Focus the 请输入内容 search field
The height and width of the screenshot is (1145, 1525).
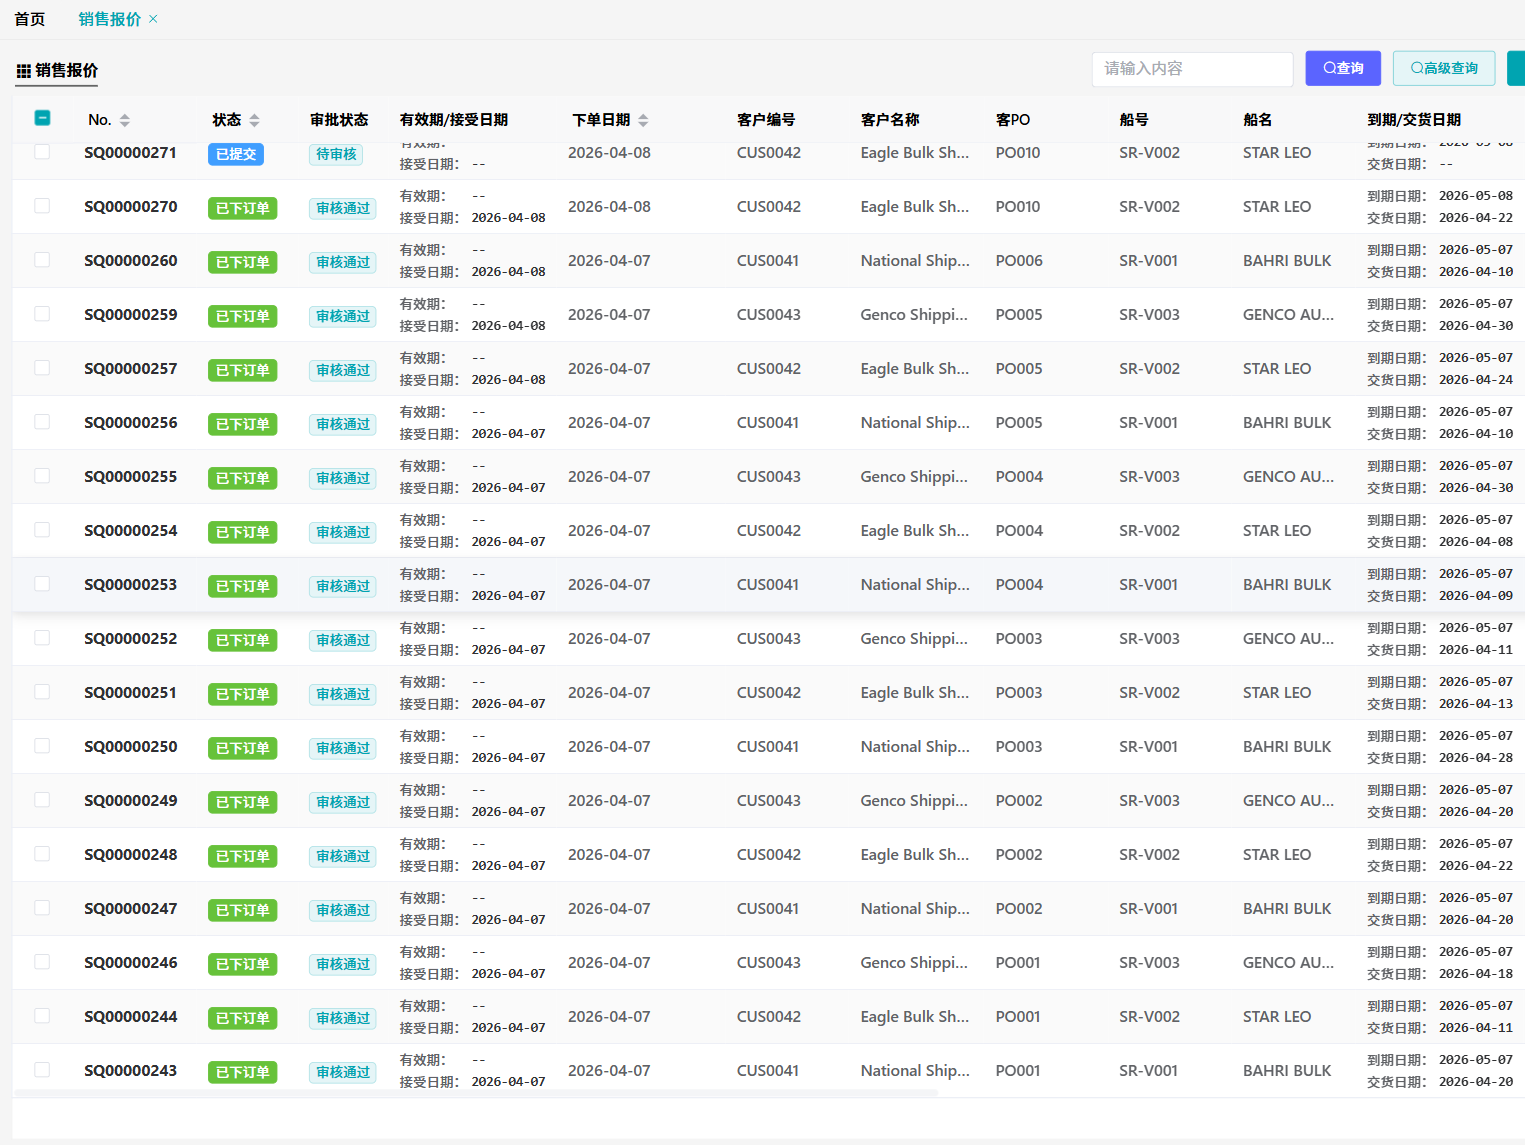point(1192,69)
